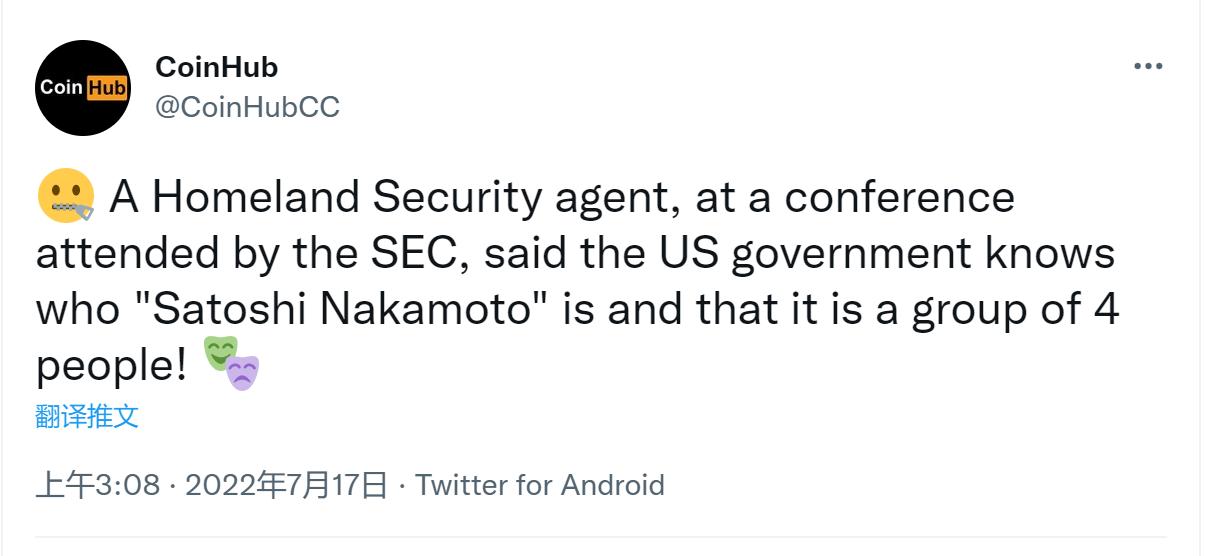
Task: Click the green comedy mask emoji
Action: pos(220,352)
